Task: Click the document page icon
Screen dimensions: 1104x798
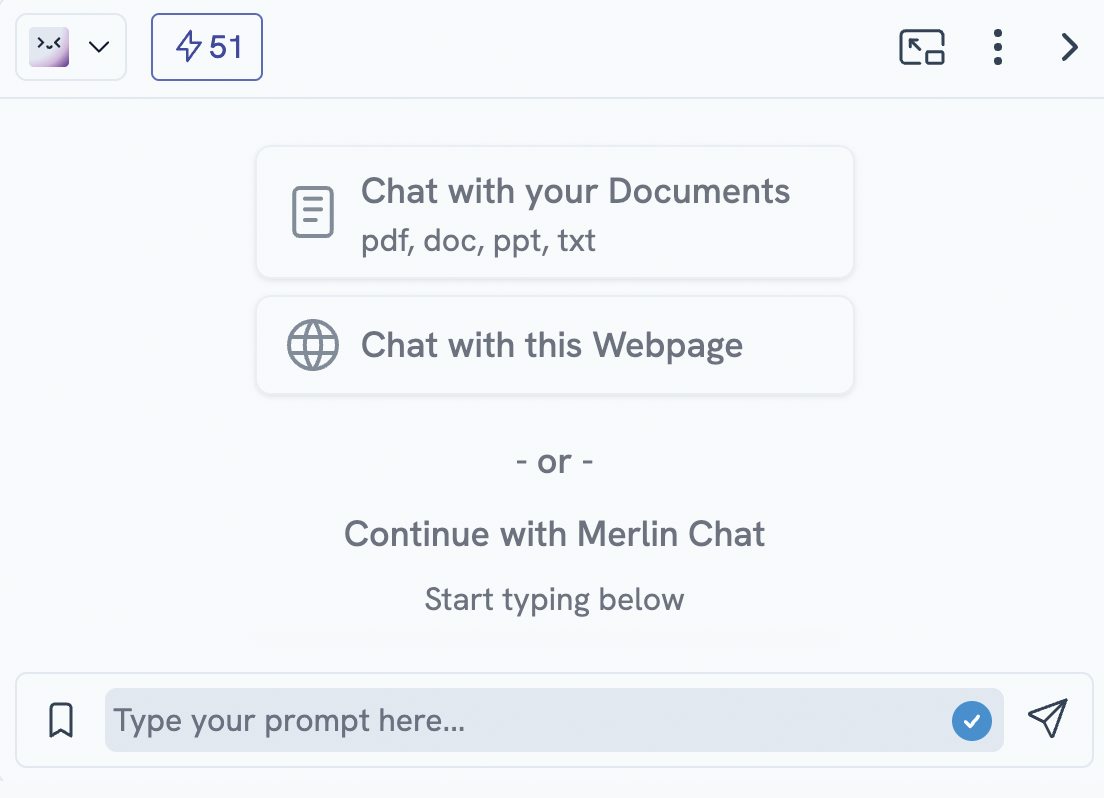Action: [313, 212]
